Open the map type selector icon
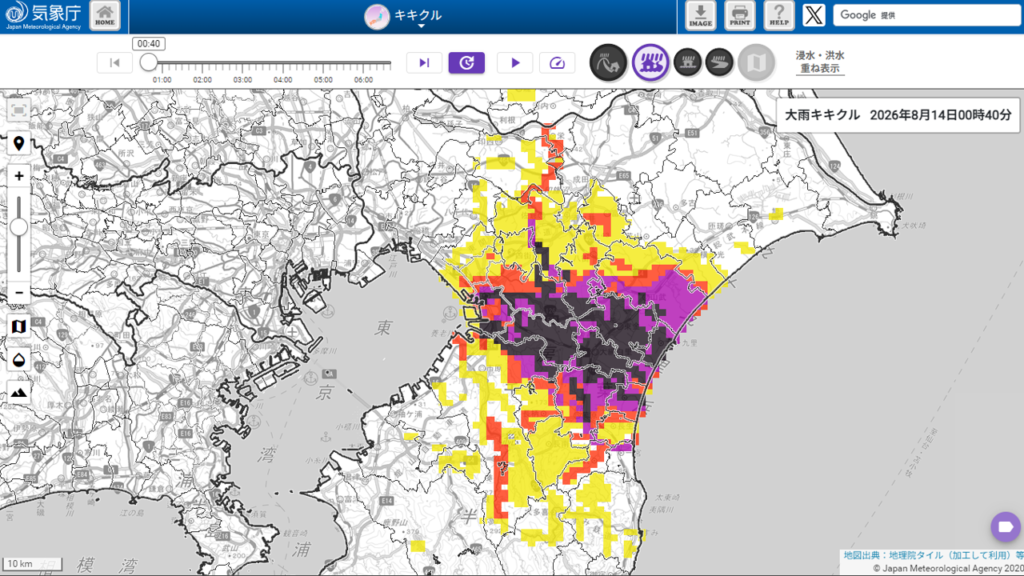Image resolution: width=1024 pixels, height=576 pixels. [19, 326]
